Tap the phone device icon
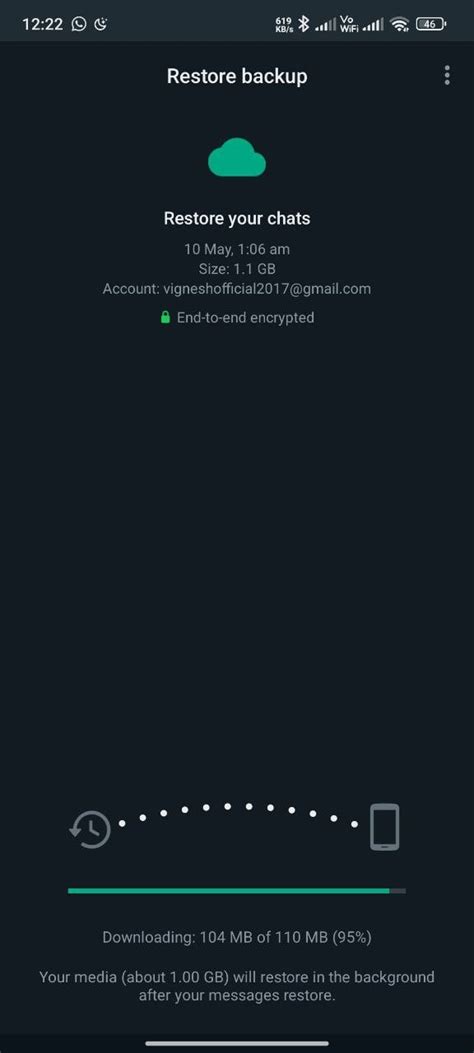 [x=385, y=827]
